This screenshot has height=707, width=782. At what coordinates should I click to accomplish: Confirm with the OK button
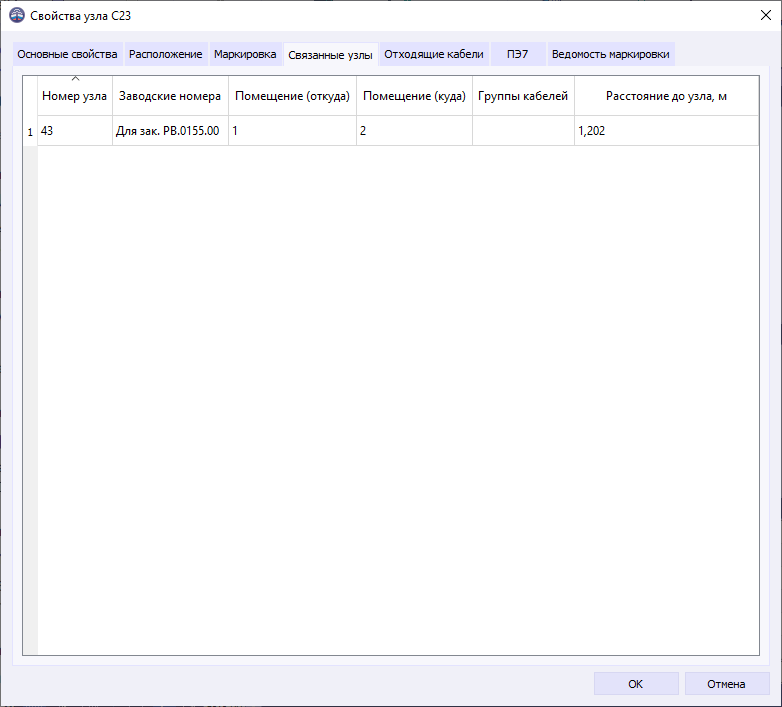click(636, 684)
